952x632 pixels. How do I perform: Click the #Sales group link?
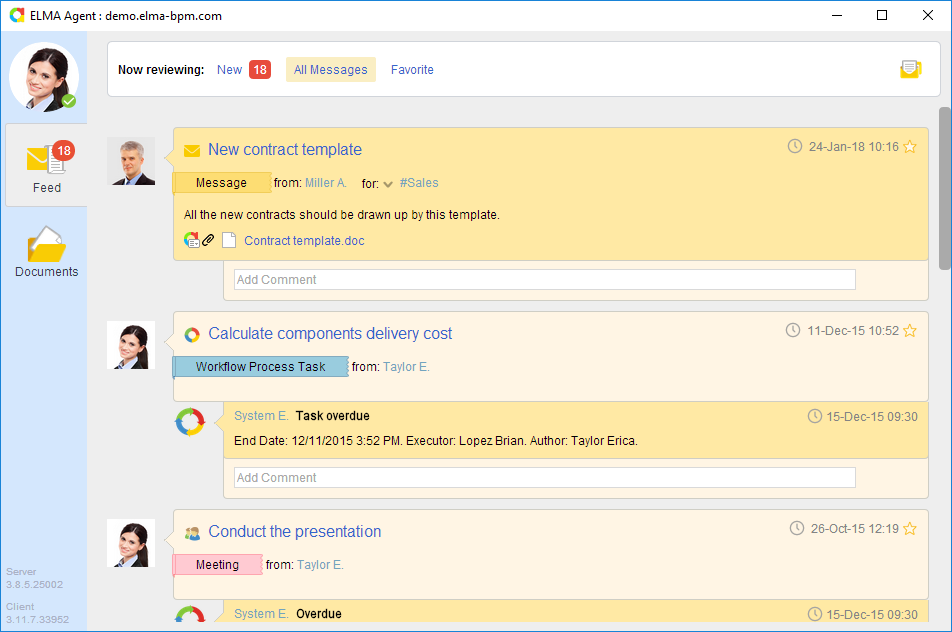[x=418, y=183]
